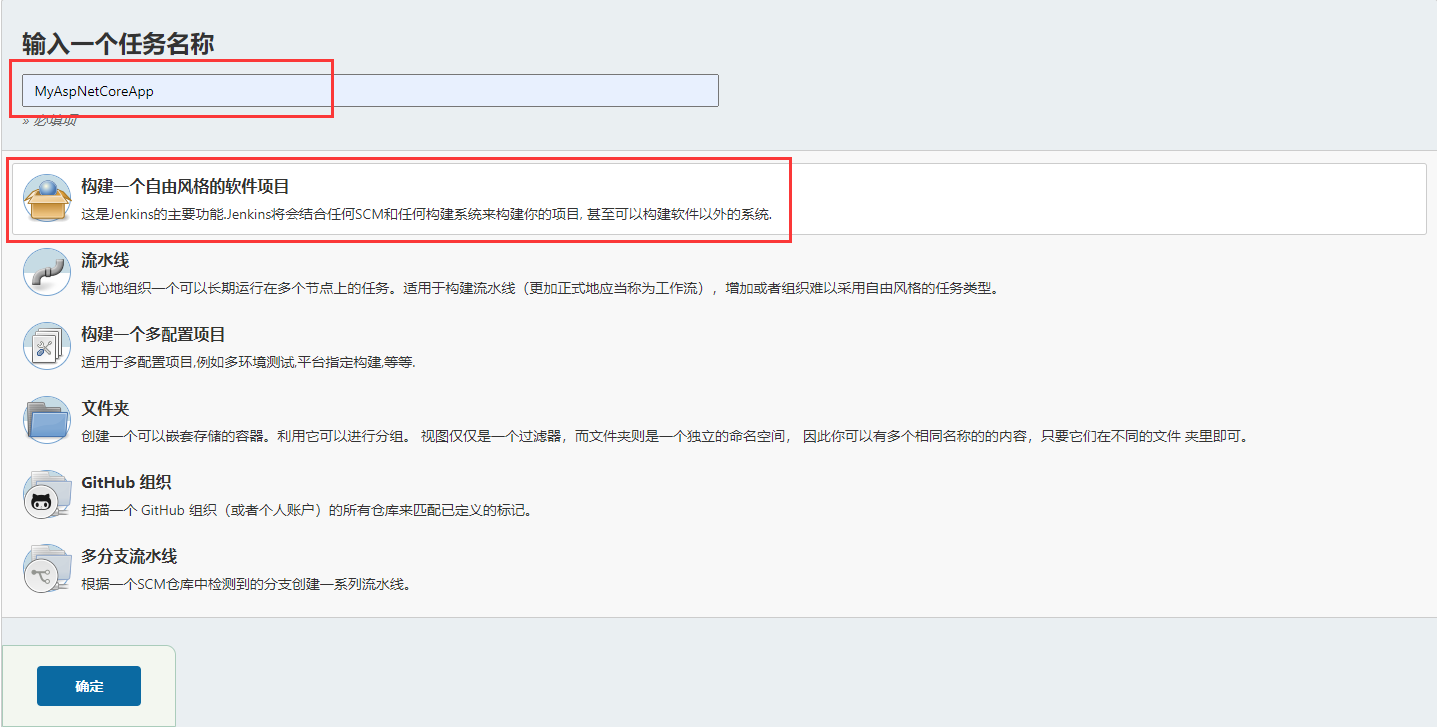Click the Pipeline project icon
The image size is (1437, 727).
(x=46, y=271)
